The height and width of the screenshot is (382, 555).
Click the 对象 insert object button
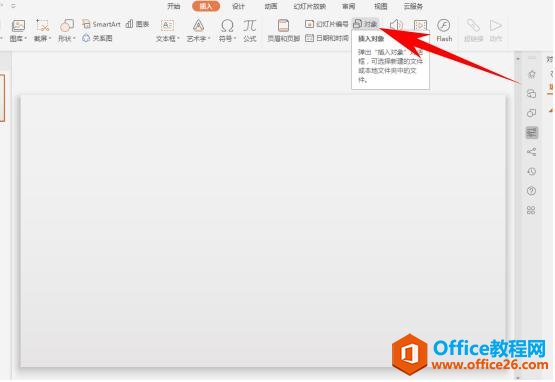coord(366,24)
